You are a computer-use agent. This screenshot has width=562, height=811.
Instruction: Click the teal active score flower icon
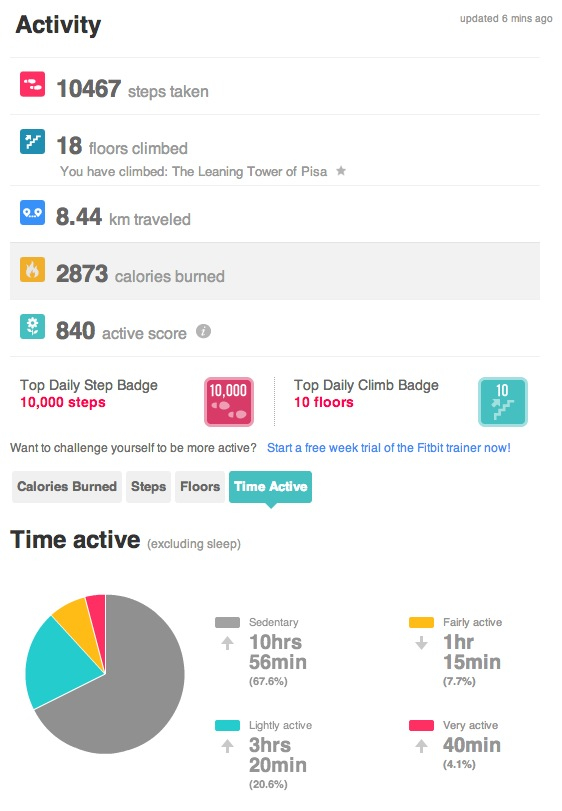[33, 326]
